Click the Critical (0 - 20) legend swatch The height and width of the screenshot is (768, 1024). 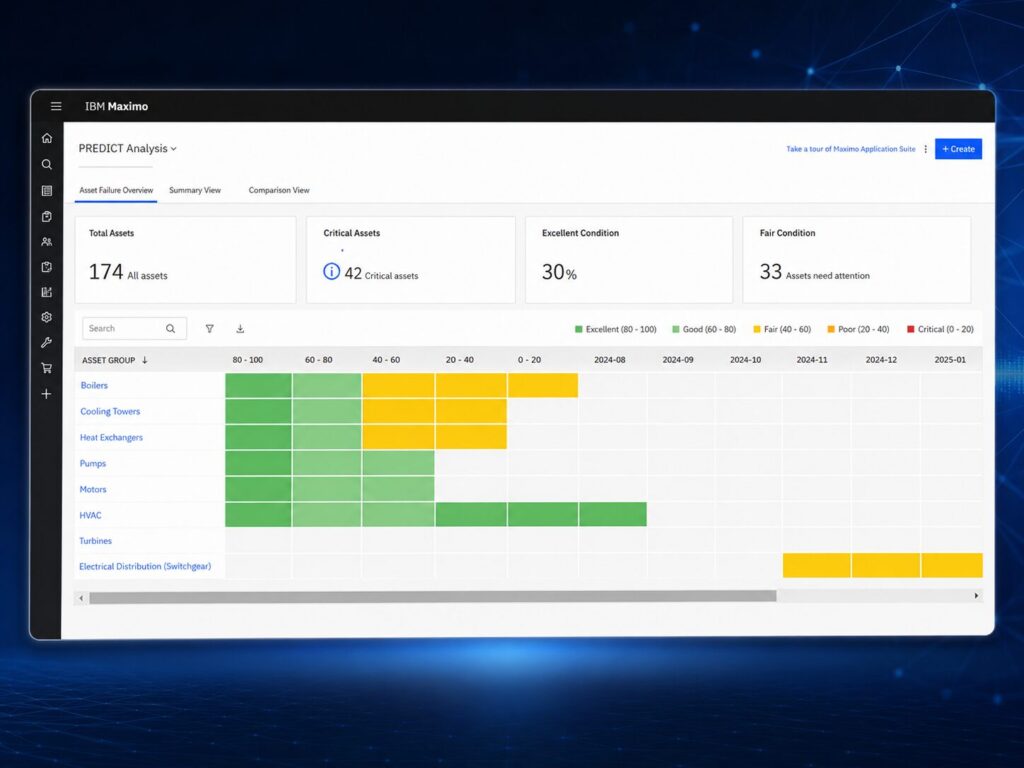910,329
